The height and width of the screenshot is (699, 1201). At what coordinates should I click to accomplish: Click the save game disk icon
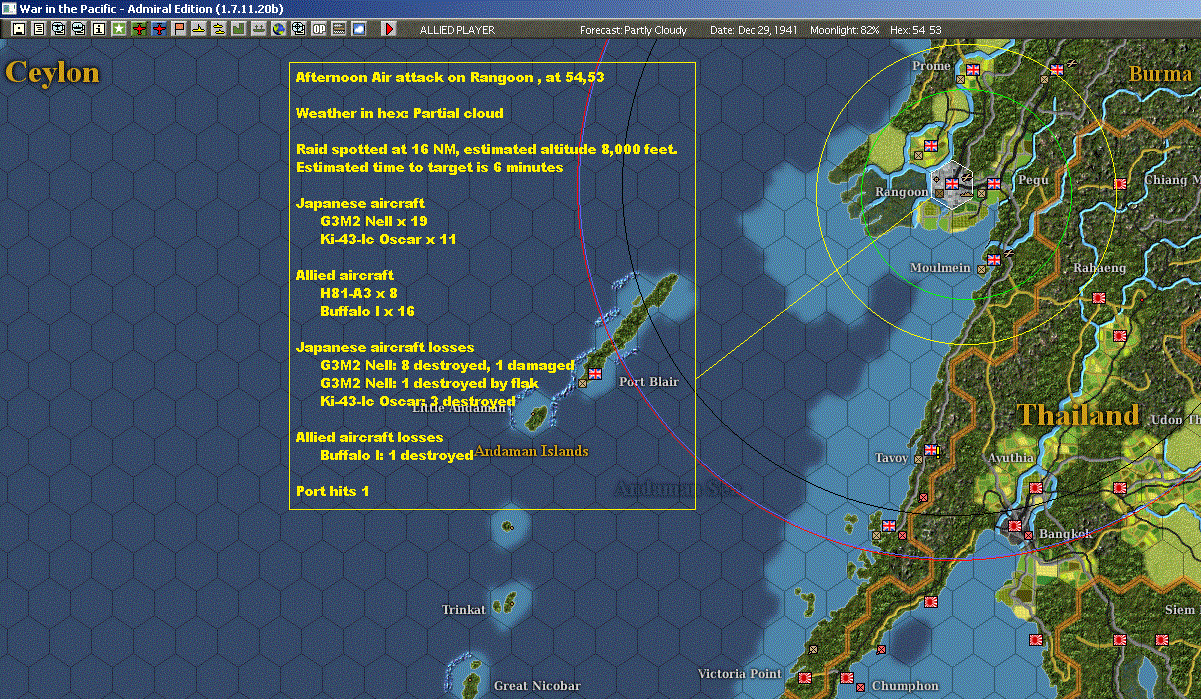pos(19,29)
